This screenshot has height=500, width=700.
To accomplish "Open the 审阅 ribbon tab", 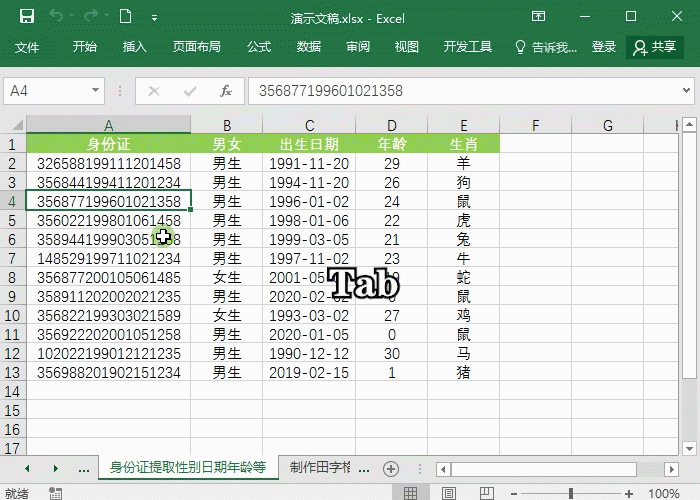I will [358, 47].
